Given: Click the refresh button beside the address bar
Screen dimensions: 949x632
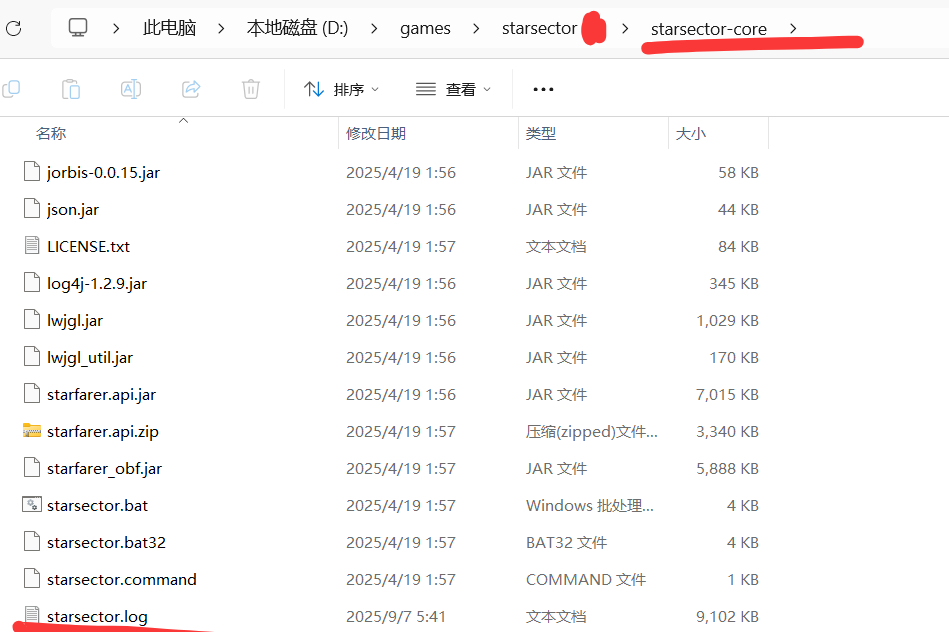Looking at the screenshot, I should [13, 28].
